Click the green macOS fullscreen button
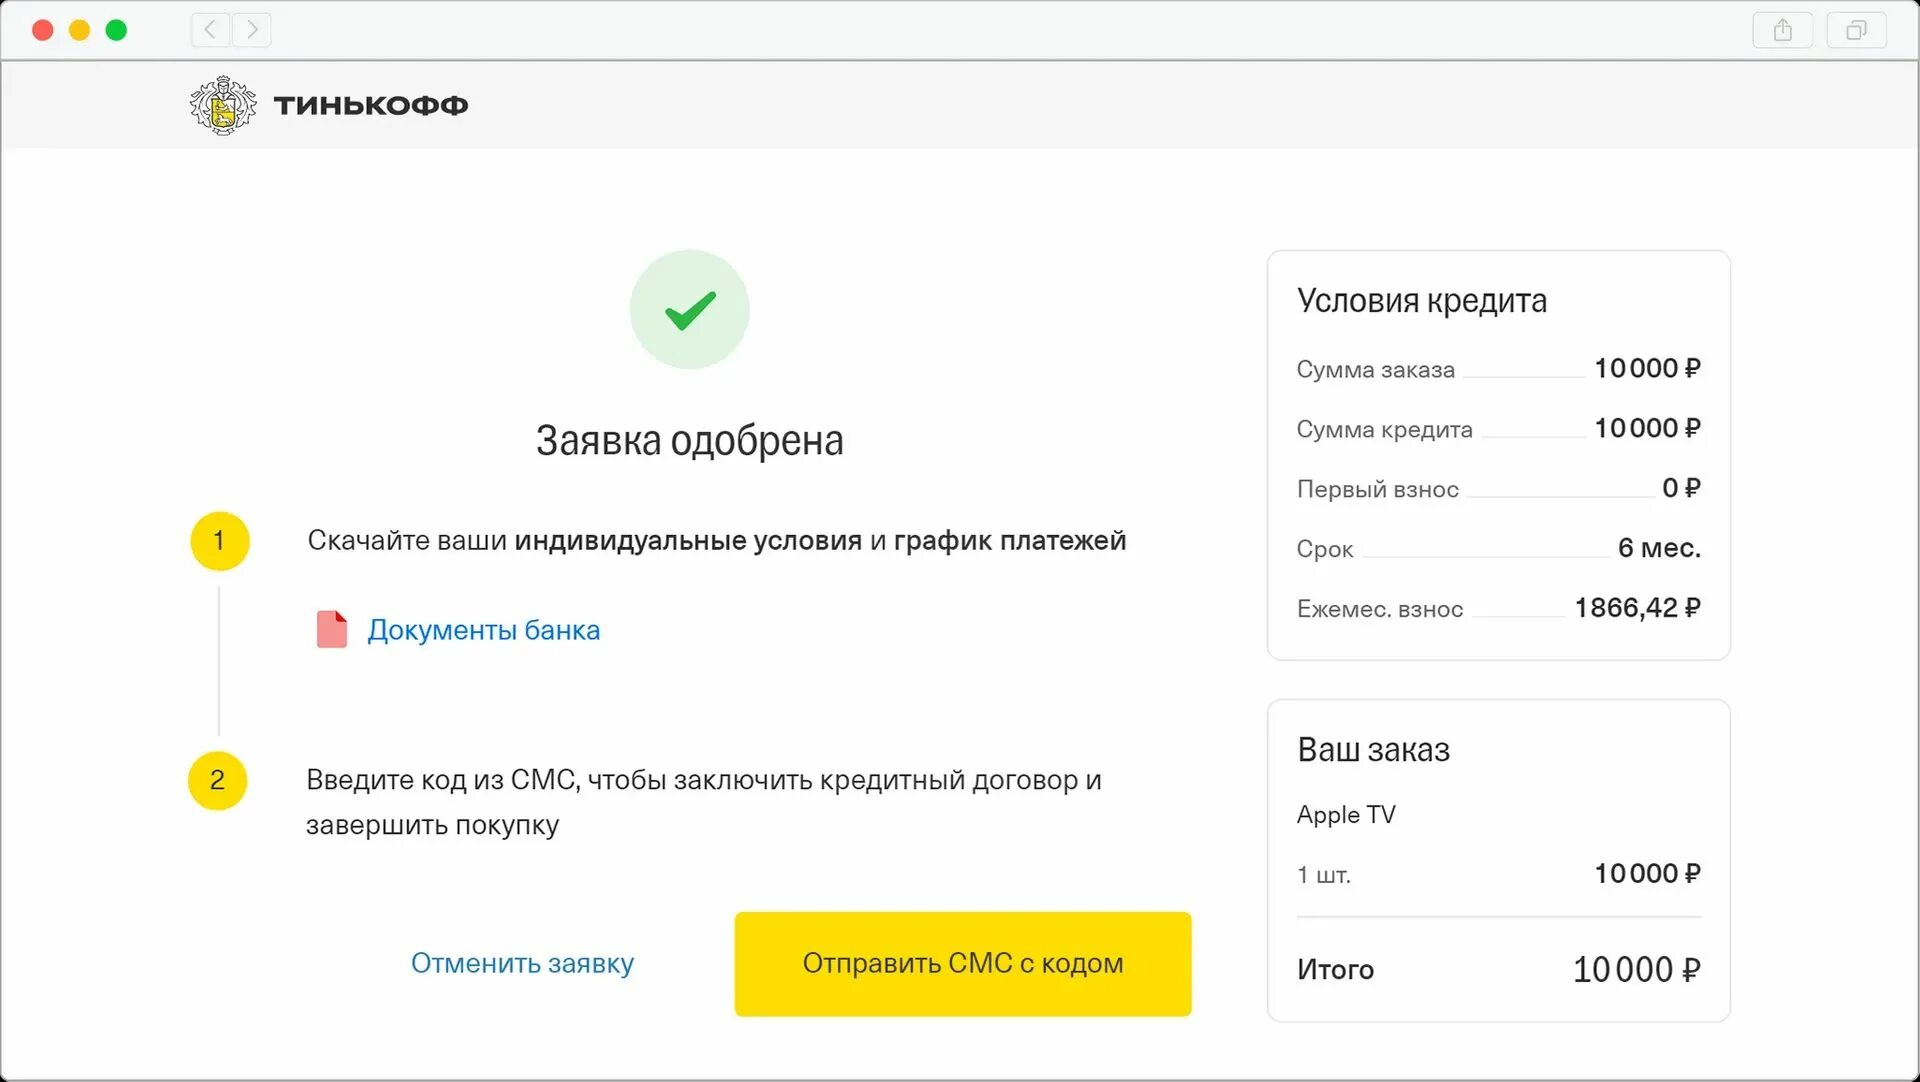The height and width of the screenshot is (1082, 1920). 116,30
